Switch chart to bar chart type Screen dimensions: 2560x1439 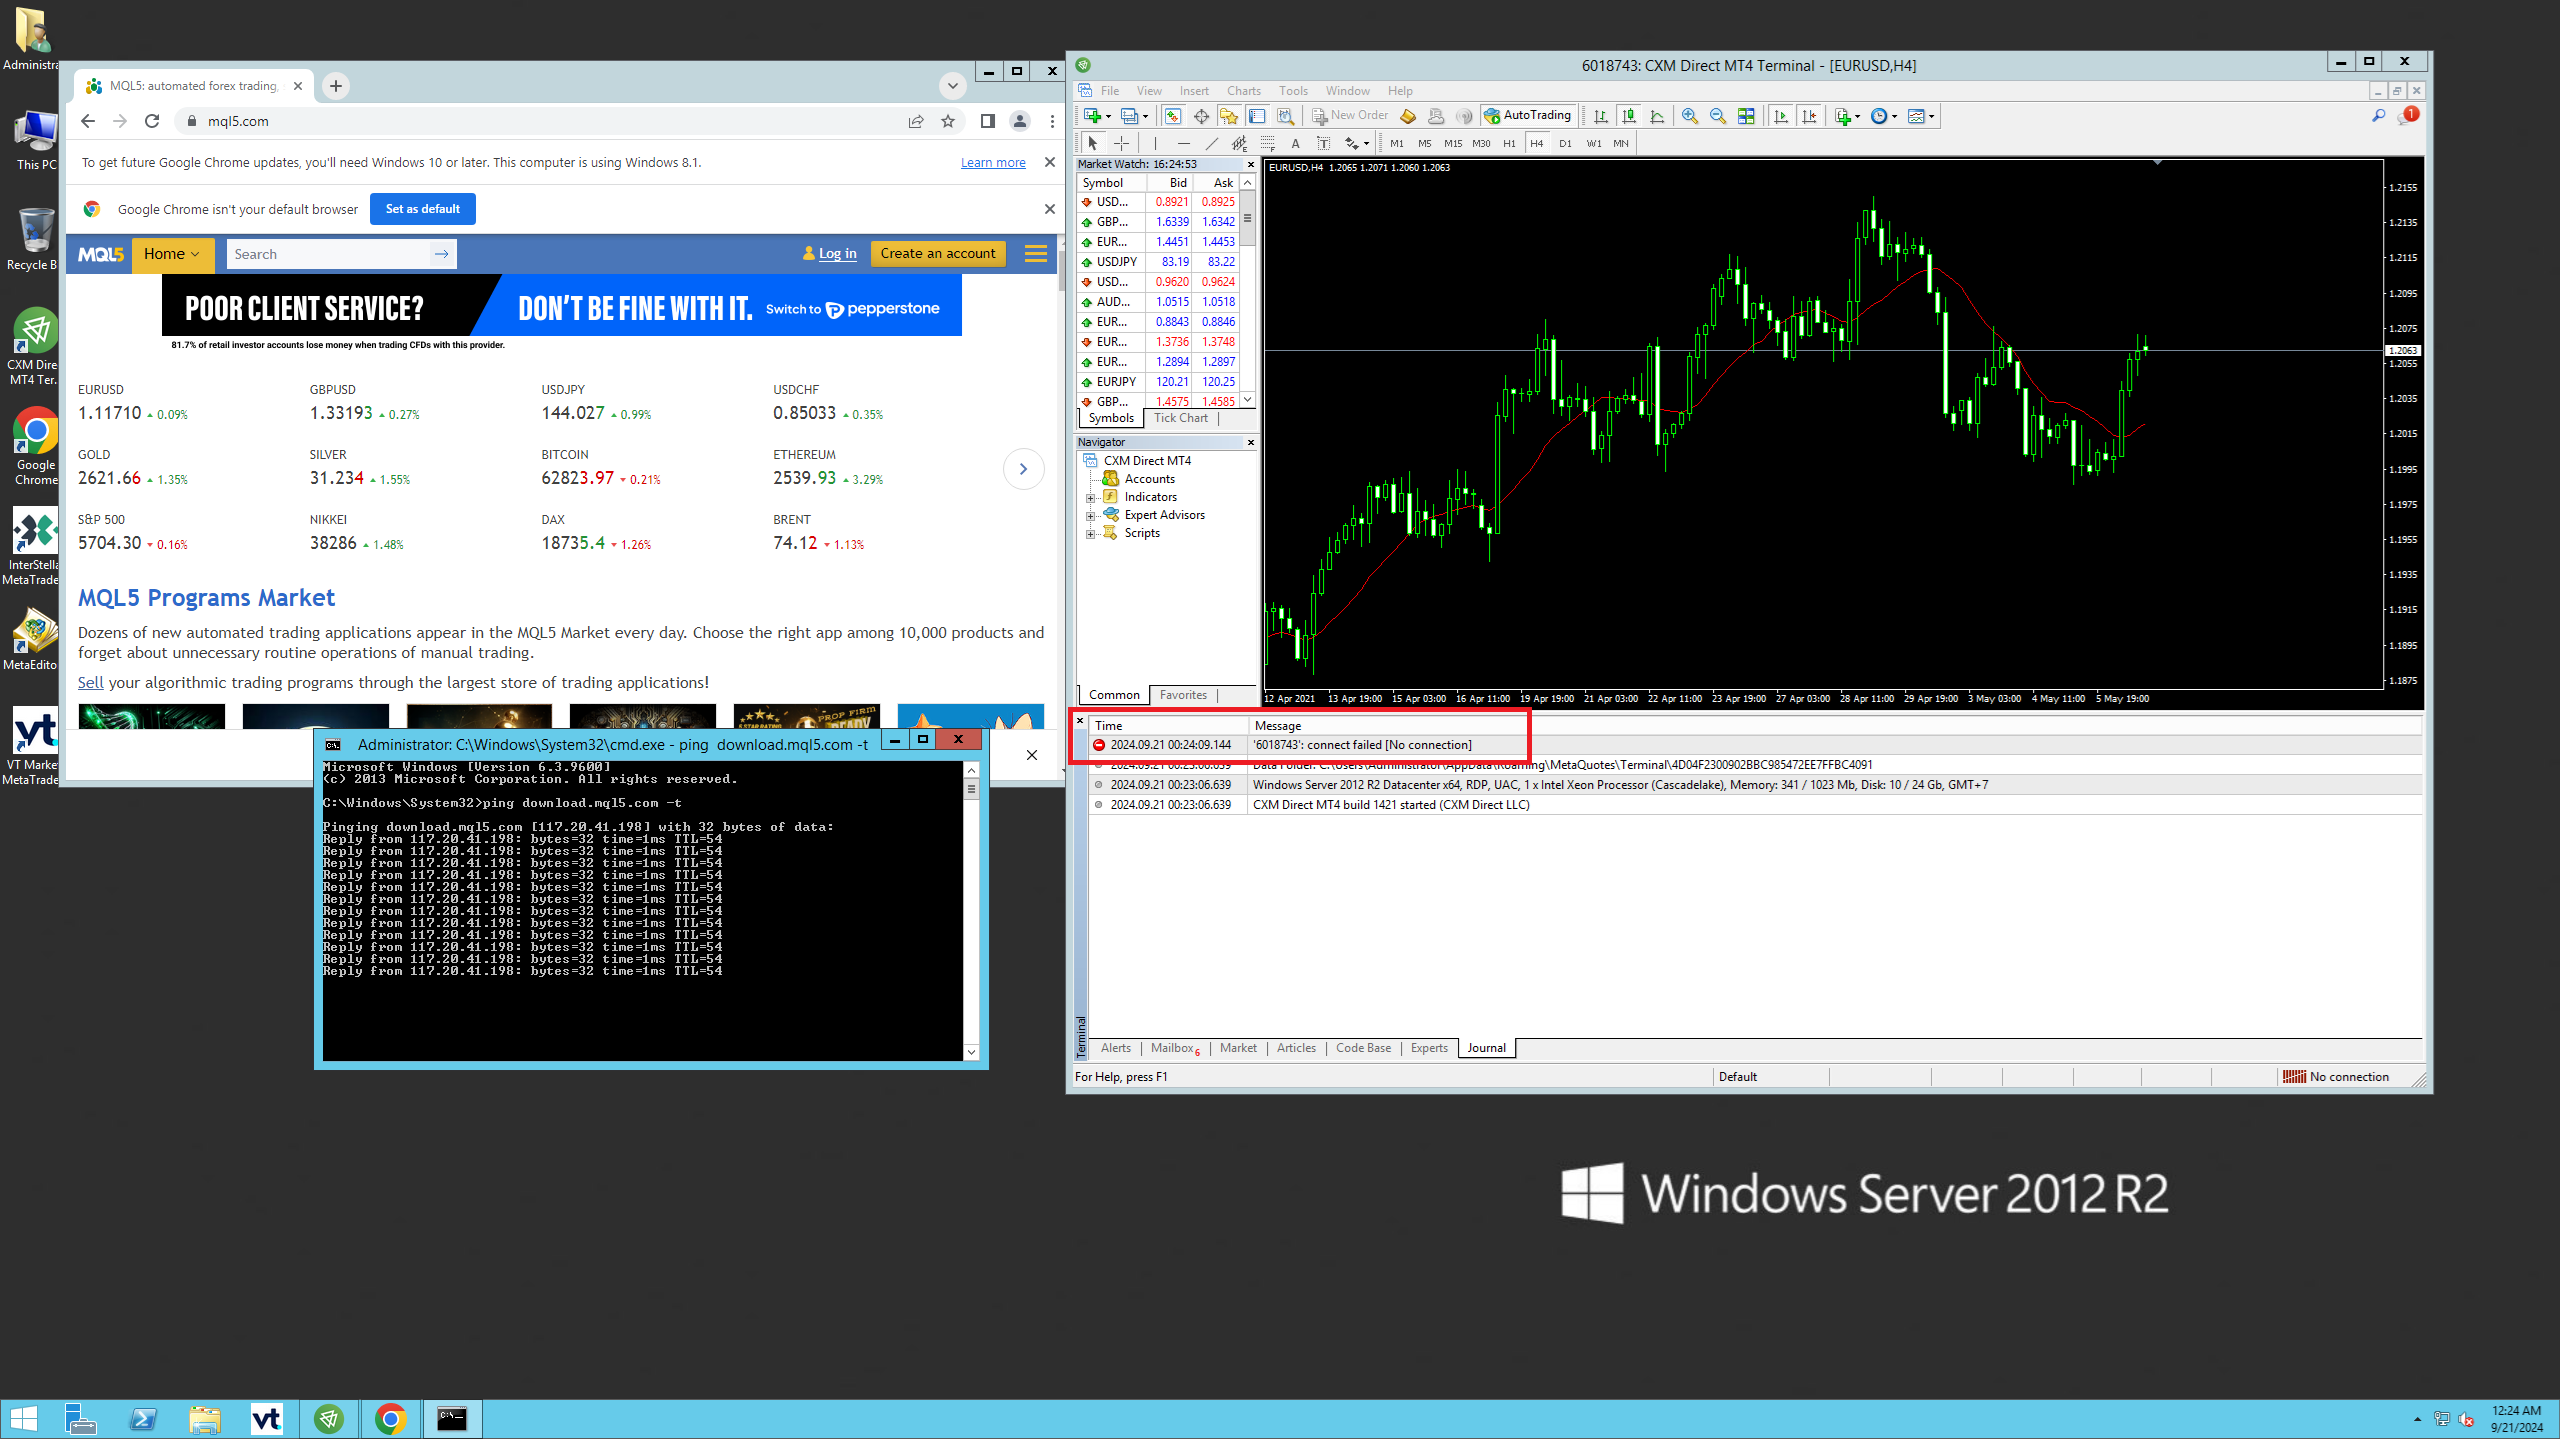[x=1601, y=116]
